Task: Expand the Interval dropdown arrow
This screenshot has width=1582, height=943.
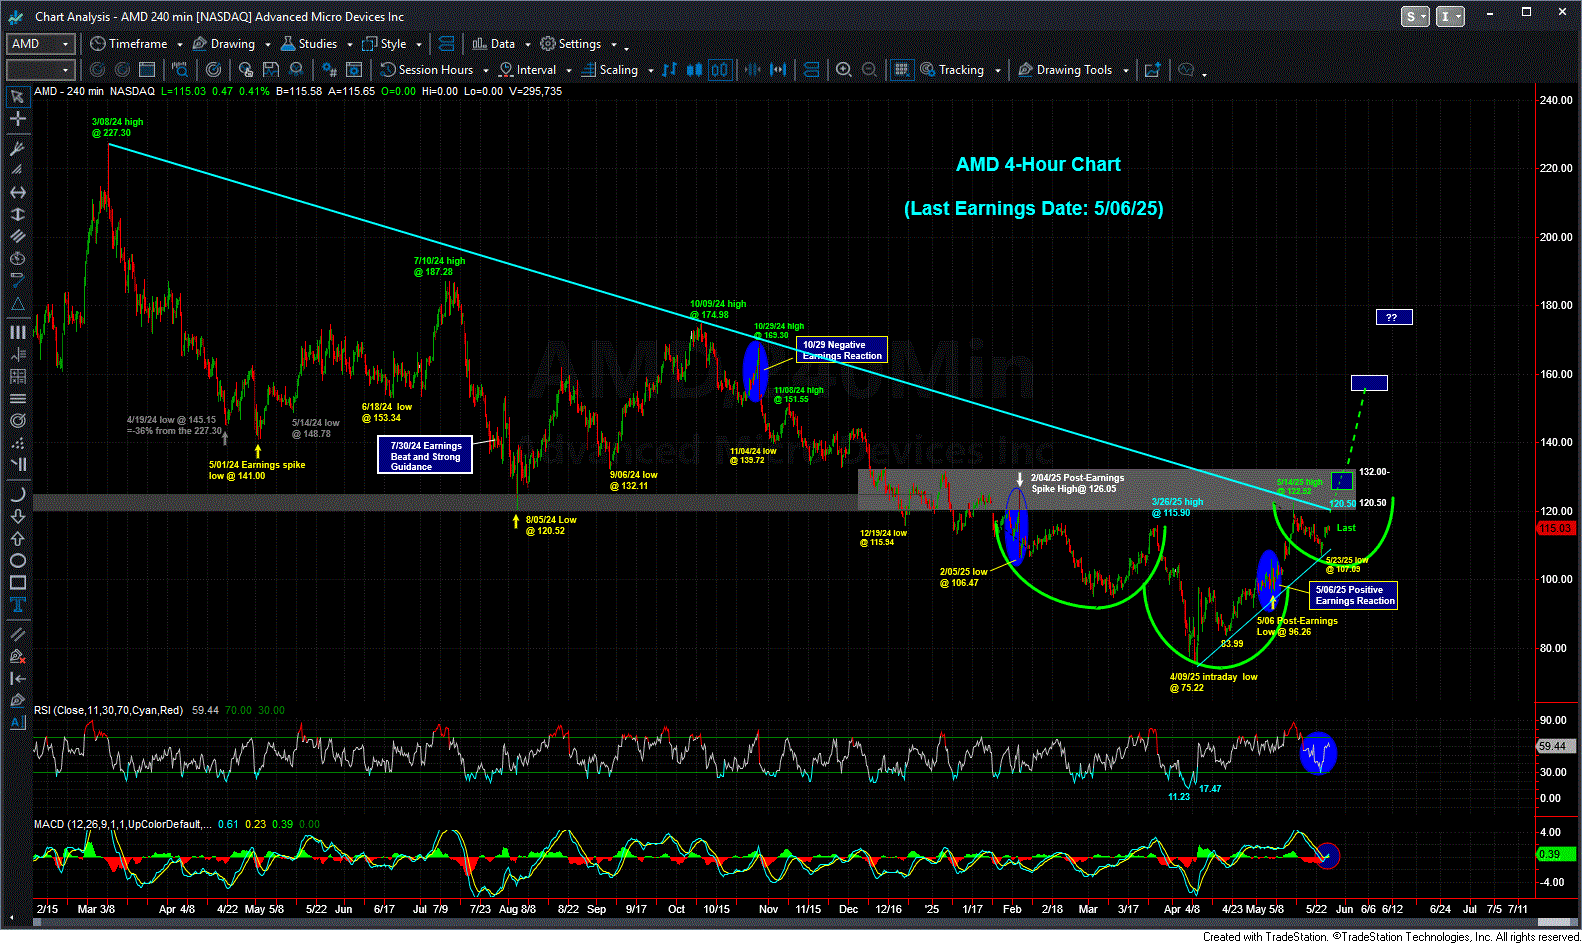Action: point(569,70)
